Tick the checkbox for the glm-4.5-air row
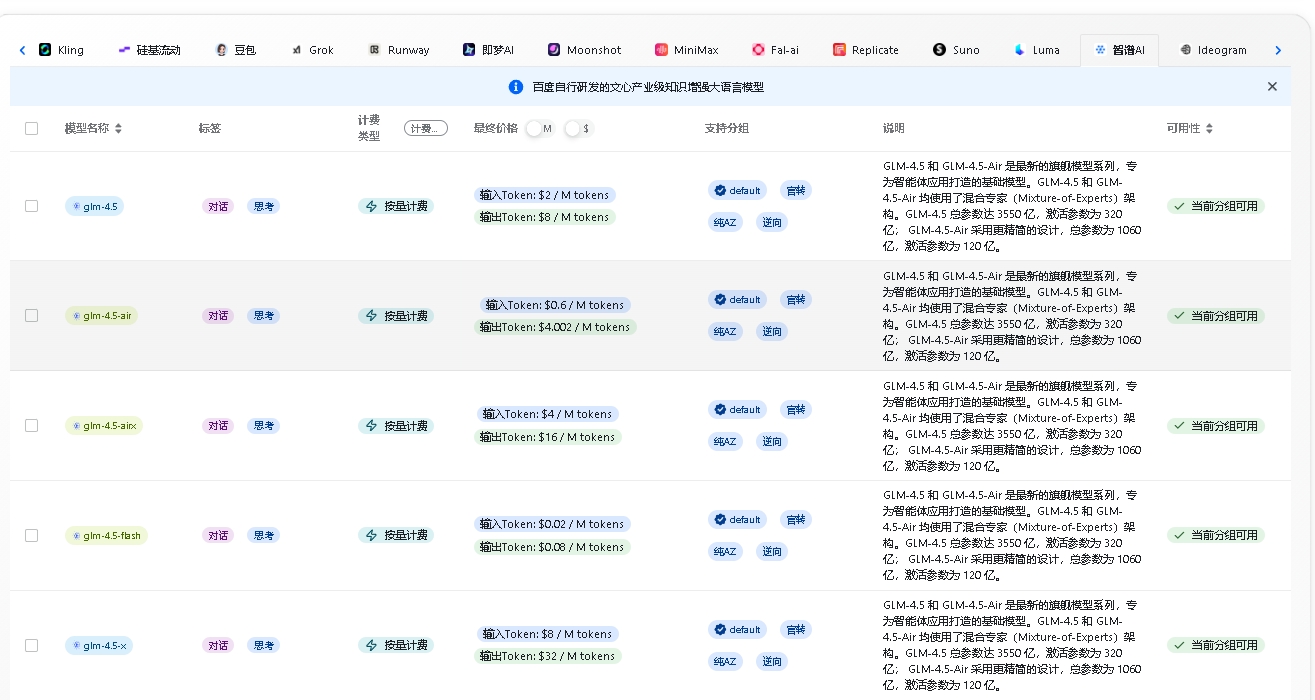1315x700 pixels. pos(31,316)
